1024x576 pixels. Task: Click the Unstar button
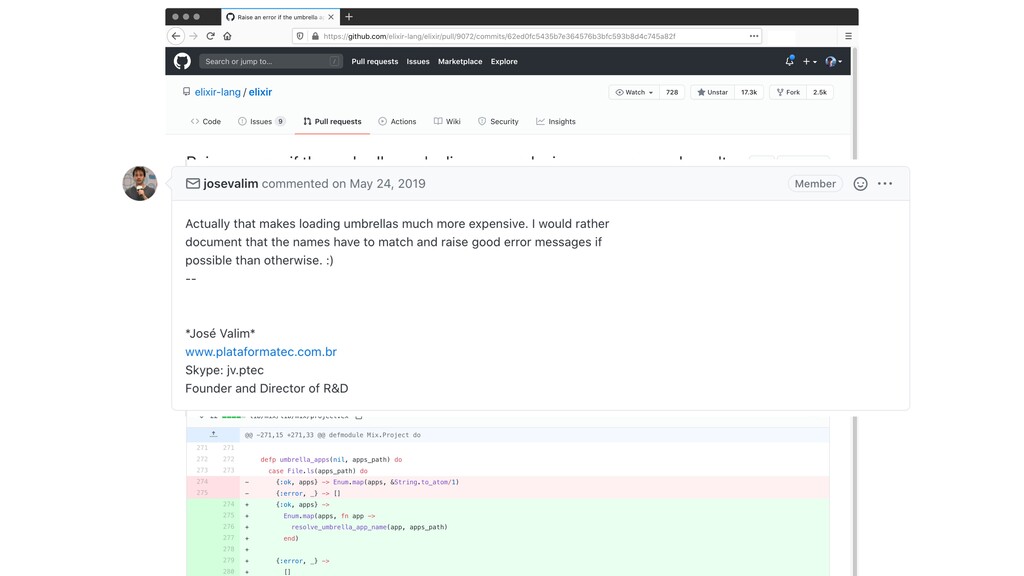tap(712, 92)
